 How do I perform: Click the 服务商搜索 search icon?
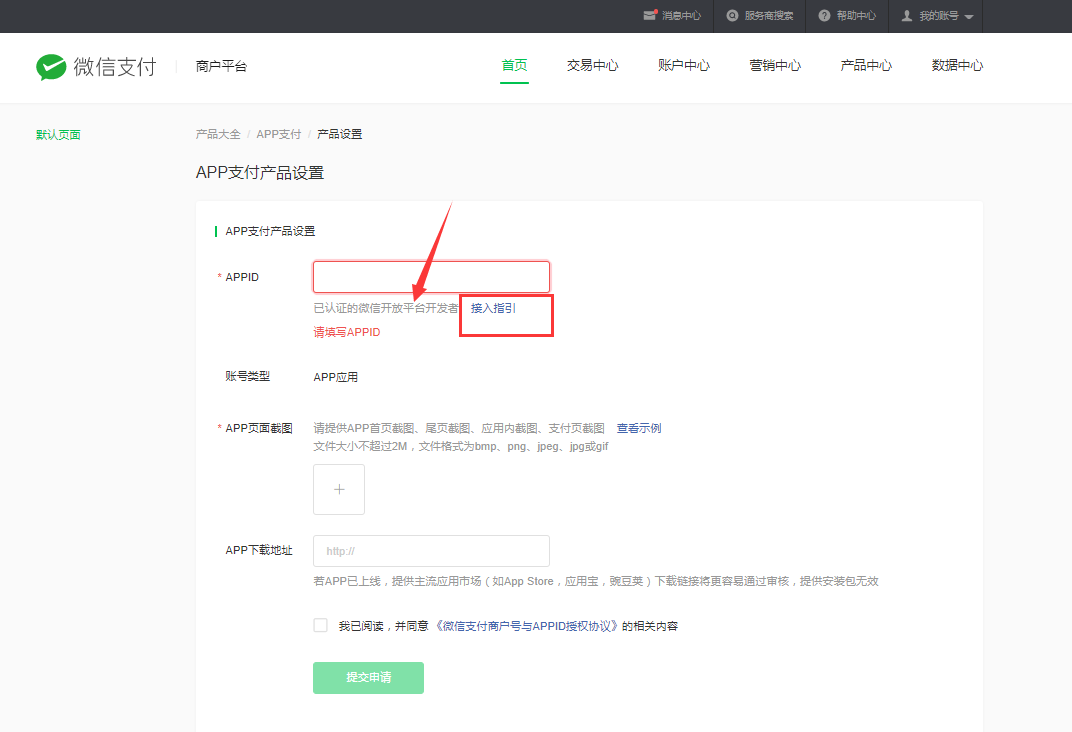pos(733,16)
